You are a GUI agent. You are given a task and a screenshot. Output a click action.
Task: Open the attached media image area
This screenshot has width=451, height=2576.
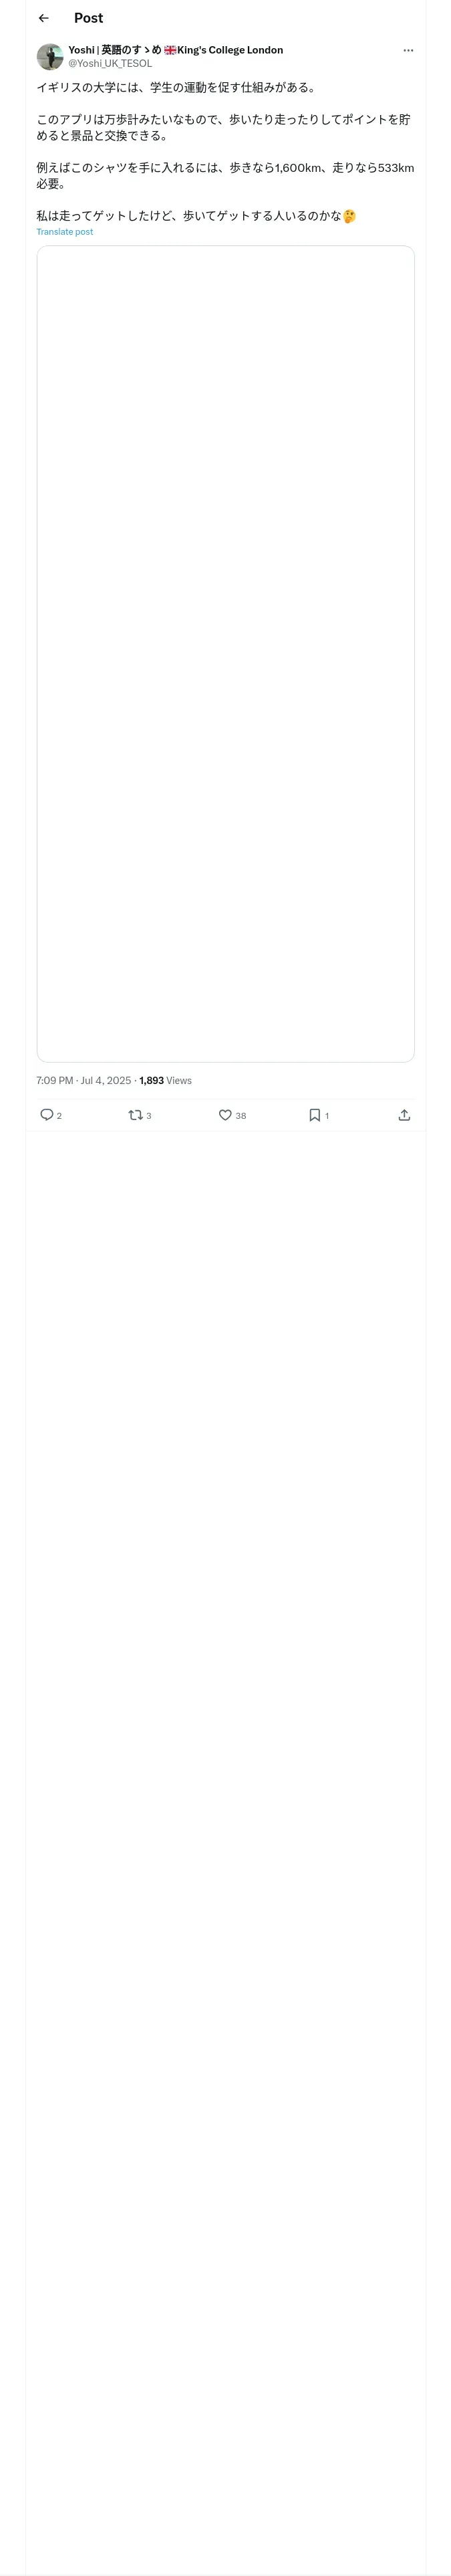(225, 654)
